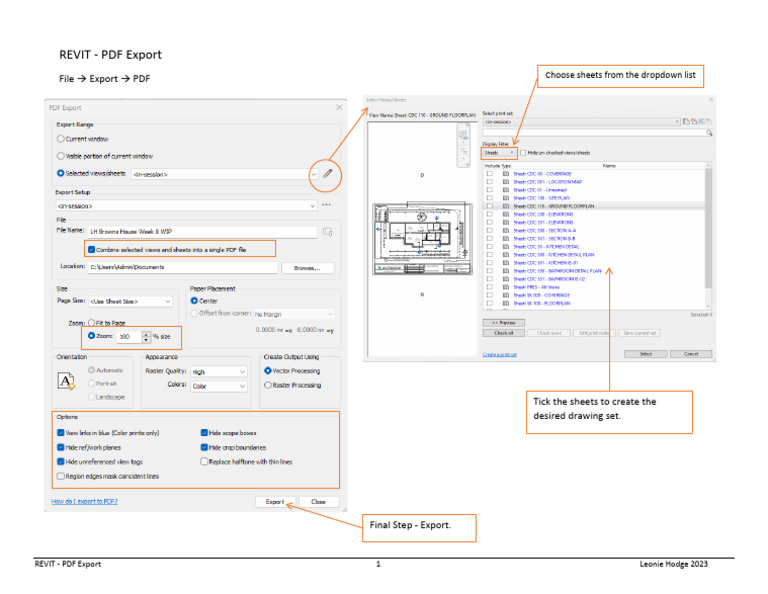The width and height of the screenshot is (768, 594).
Task: Enable Replace halftone with thin lines
Action: [204, 461]
